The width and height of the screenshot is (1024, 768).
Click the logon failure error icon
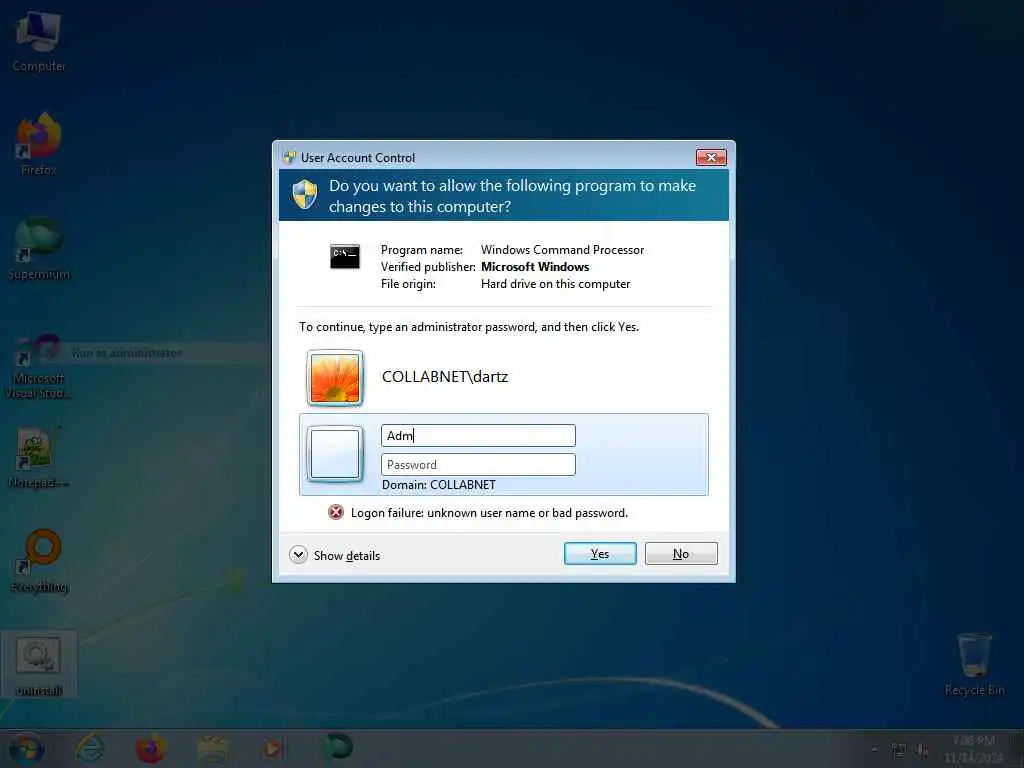point(336,513)
